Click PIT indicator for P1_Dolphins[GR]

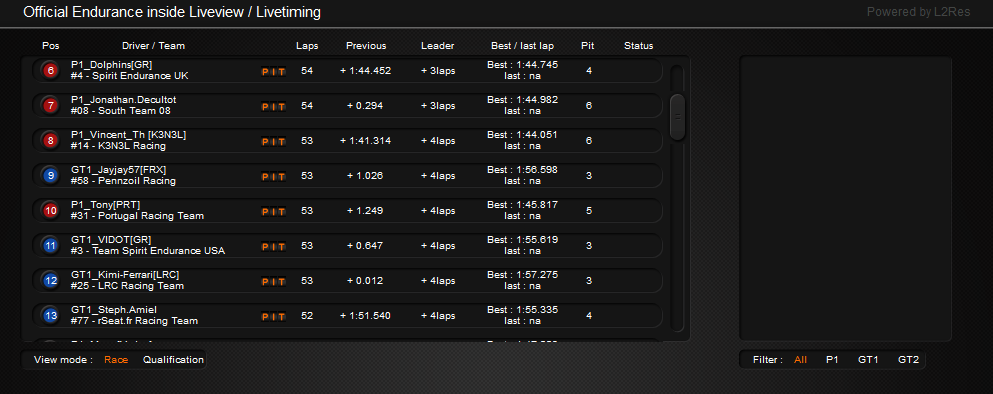pyautogui.click(x=274, y=72)
